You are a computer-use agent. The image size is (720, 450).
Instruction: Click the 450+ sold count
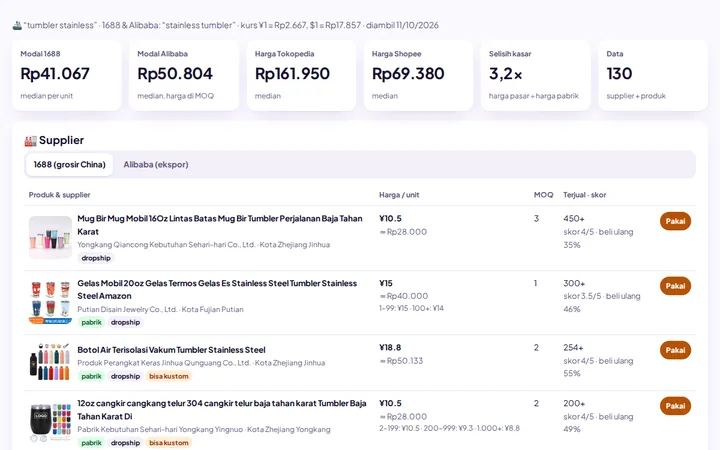coord(574,219)
